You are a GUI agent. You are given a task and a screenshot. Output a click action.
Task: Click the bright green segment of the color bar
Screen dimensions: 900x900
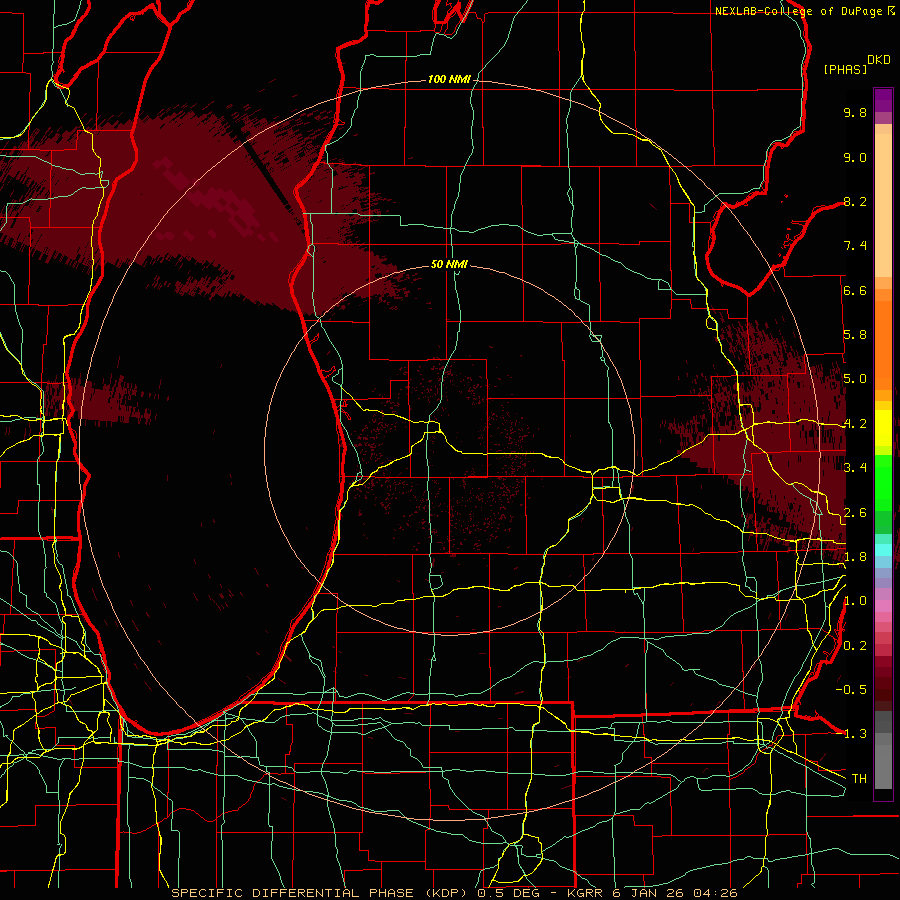(x=883, y=482)
